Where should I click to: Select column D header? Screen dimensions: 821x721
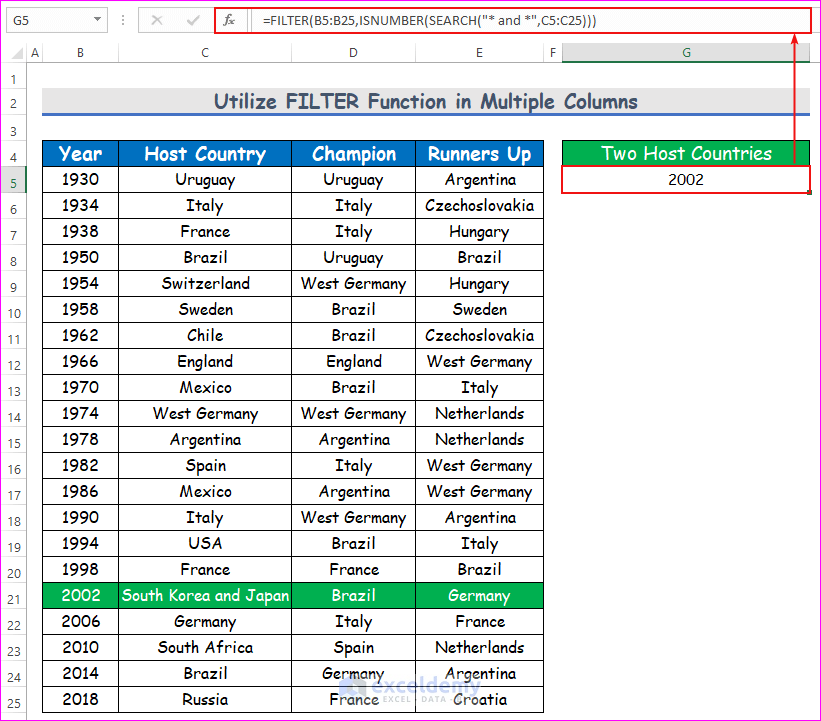pos(353,53)
